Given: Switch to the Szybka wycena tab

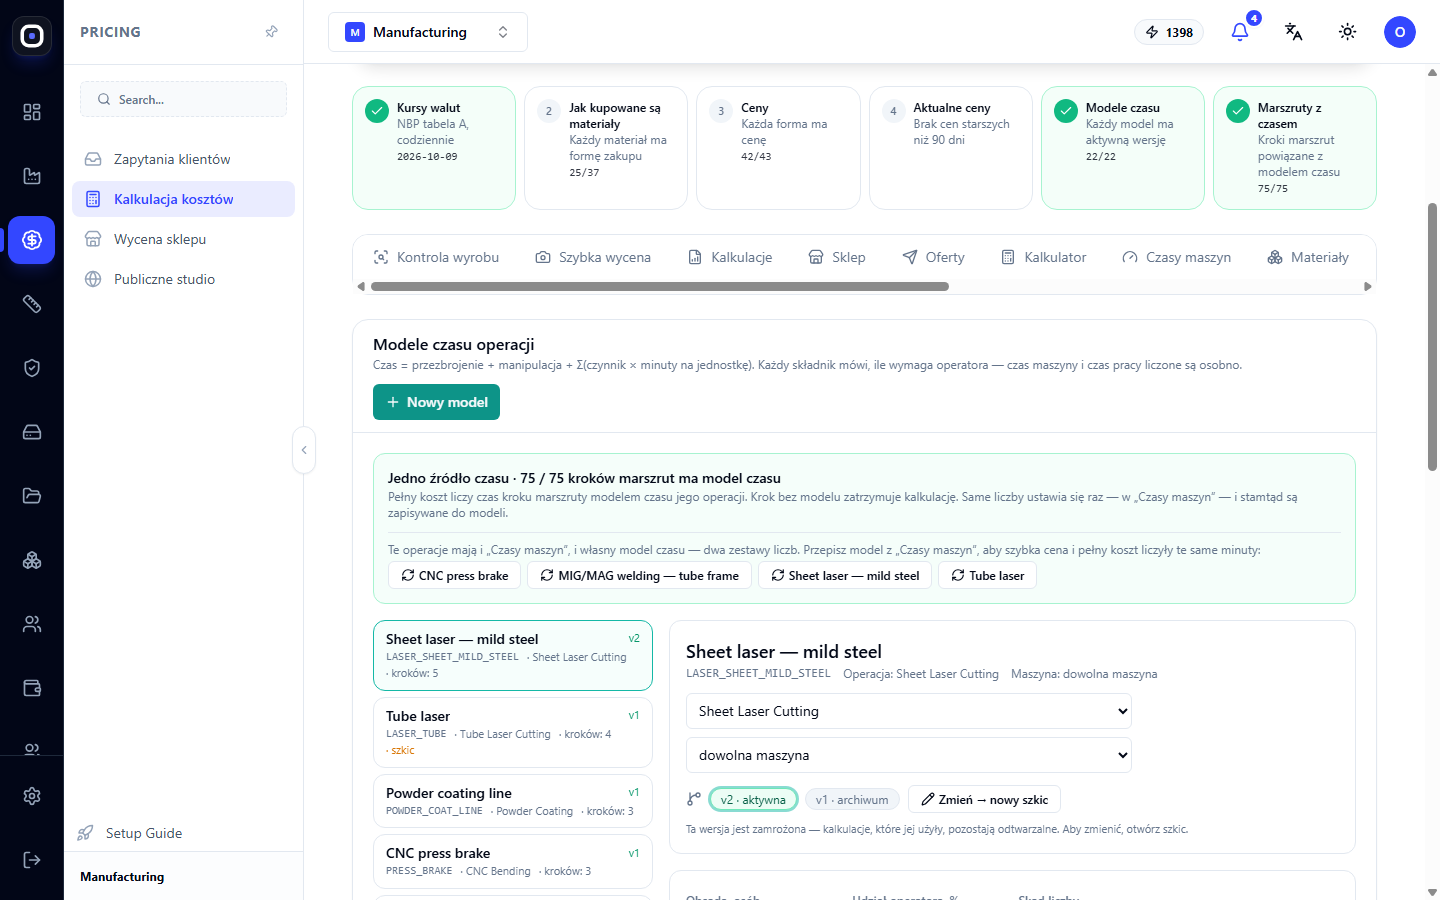Looking at the screenshot, I should pos(593,257).
